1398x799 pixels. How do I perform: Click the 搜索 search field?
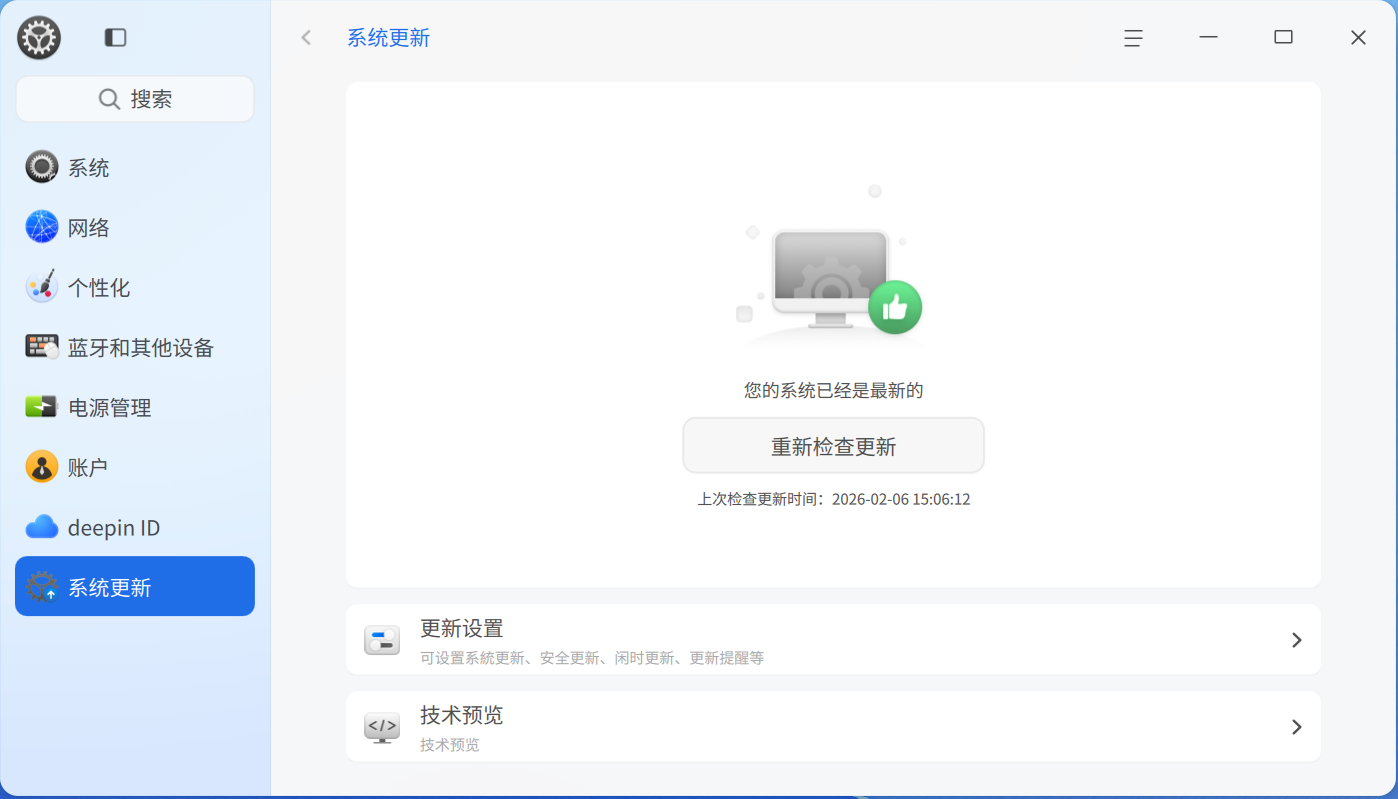click(x=134, y=98)
